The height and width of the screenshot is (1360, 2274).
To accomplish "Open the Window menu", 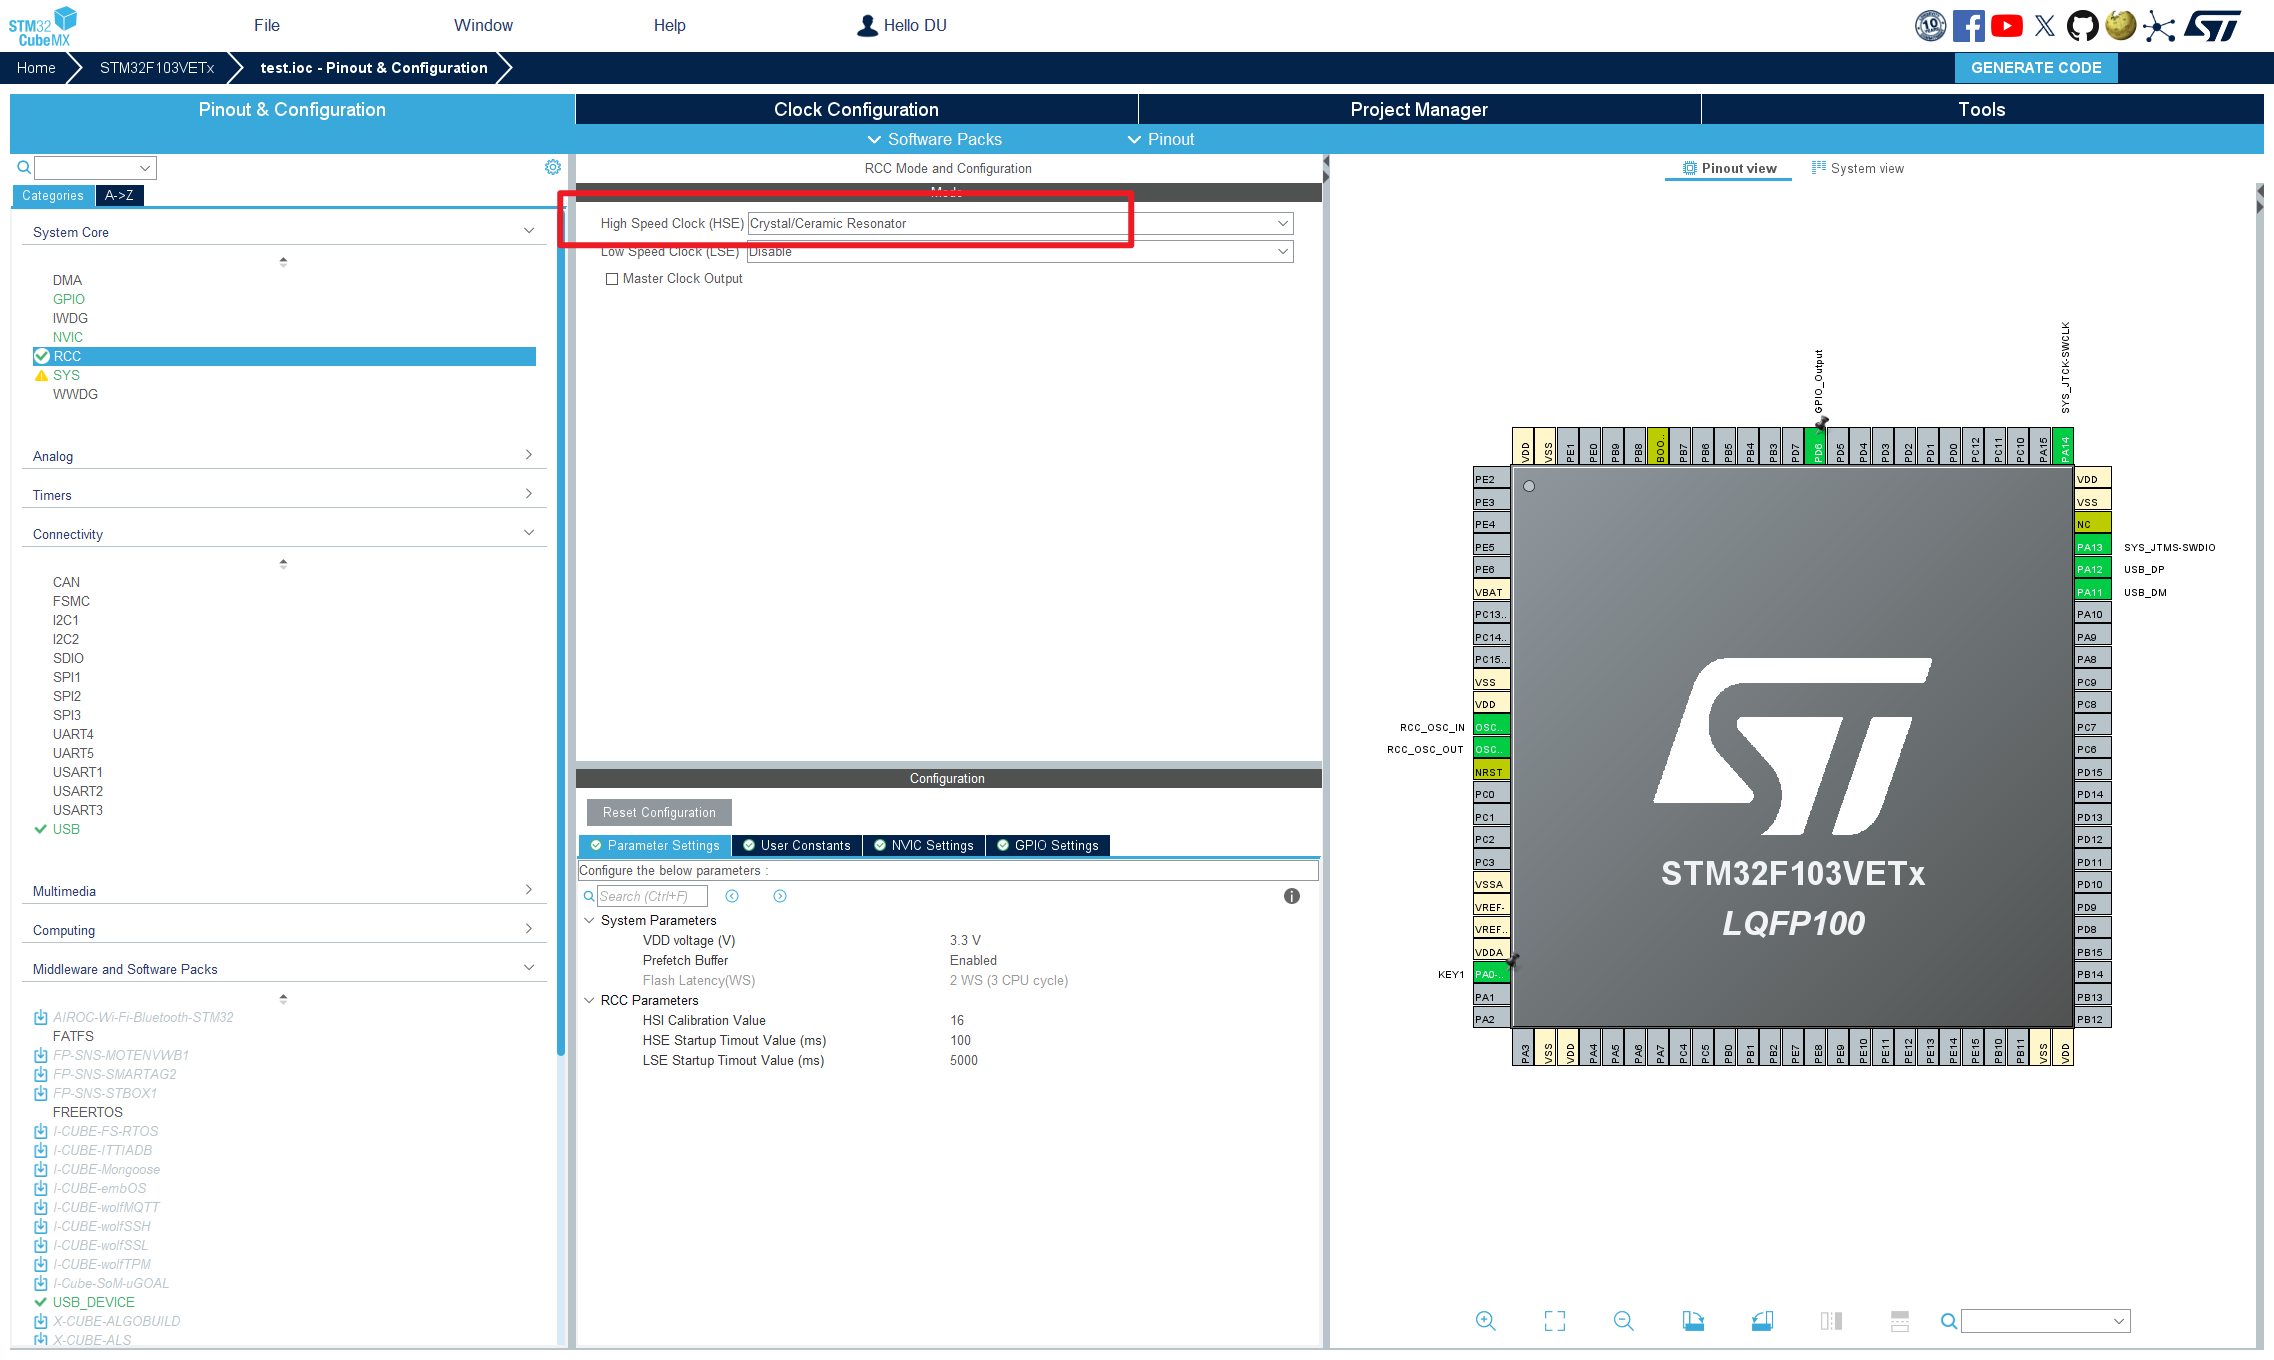I will point(484,25).
